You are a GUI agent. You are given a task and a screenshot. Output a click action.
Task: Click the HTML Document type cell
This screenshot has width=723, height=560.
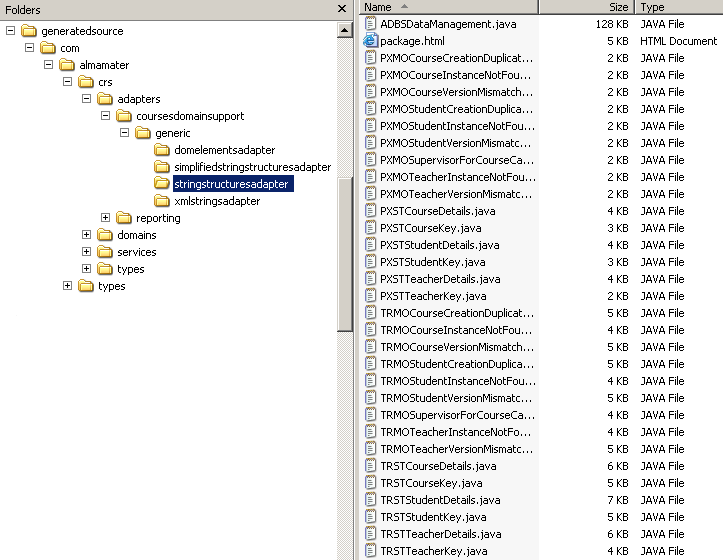tap(678, 41)
